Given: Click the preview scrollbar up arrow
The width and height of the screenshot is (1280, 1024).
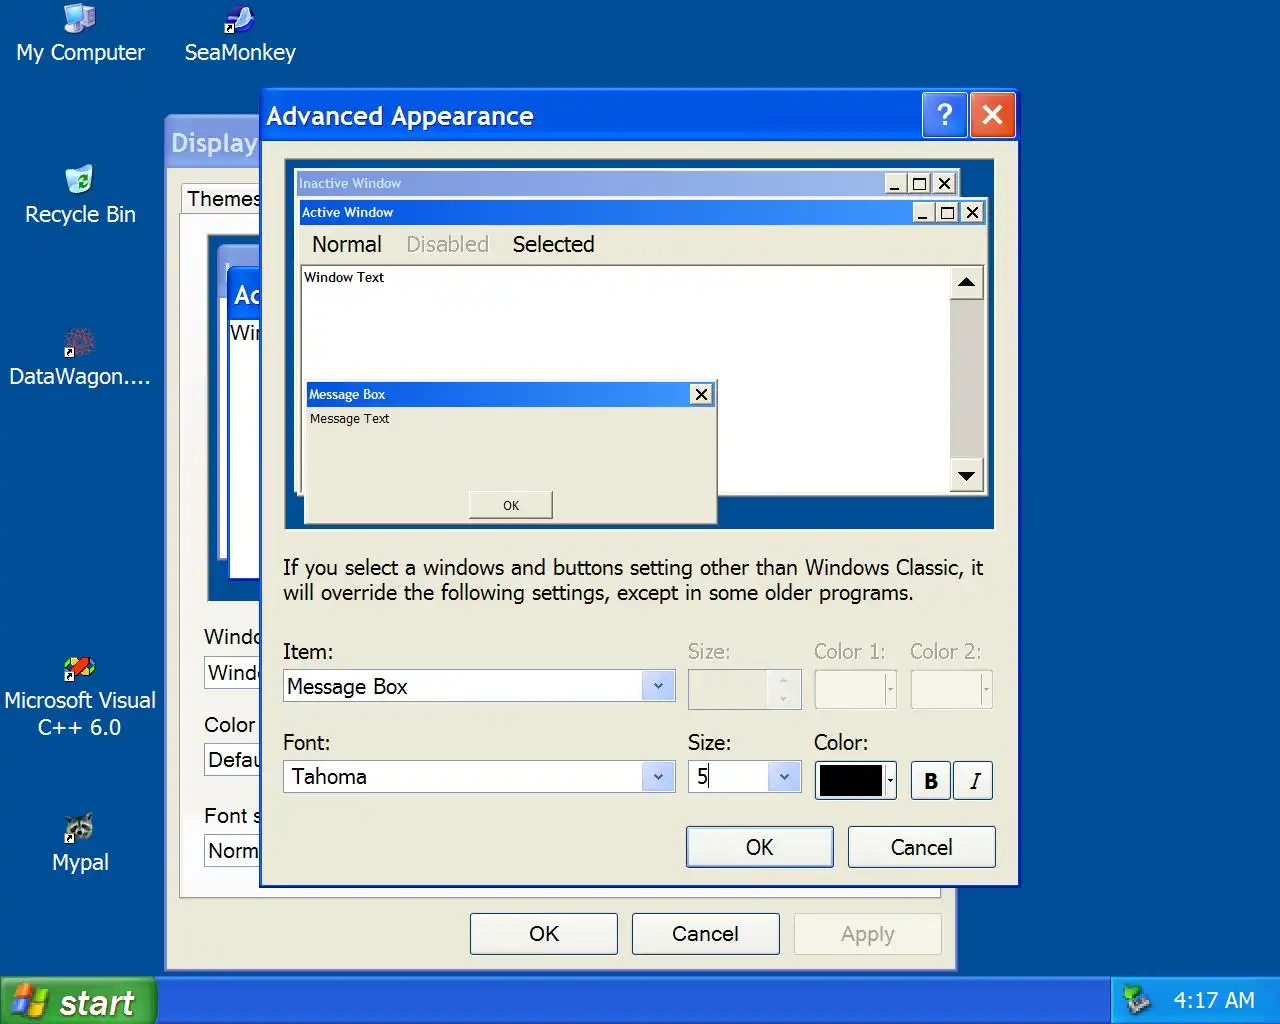Looking at the screenshot, I should click(966, 282).
